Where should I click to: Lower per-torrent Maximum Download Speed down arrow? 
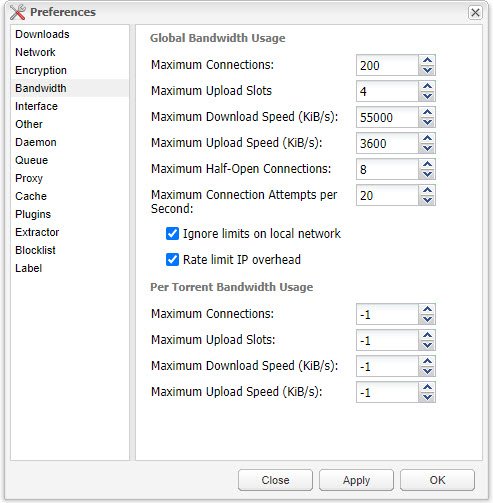pos(427,371)
